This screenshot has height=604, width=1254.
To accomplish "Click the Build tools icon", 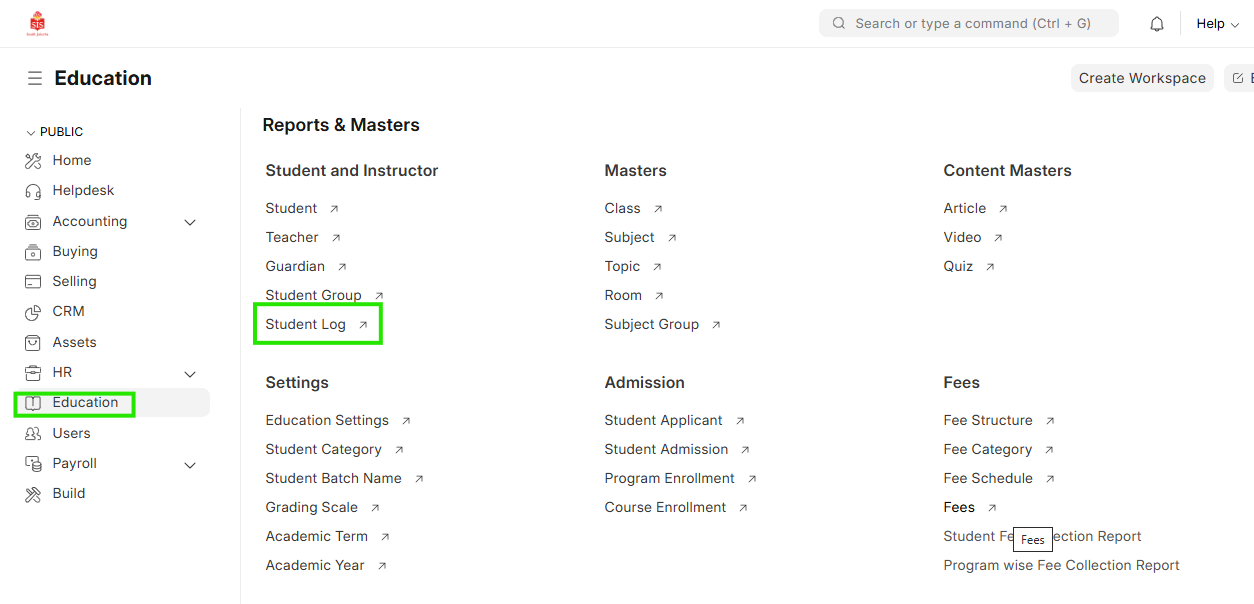I will 33,494.
